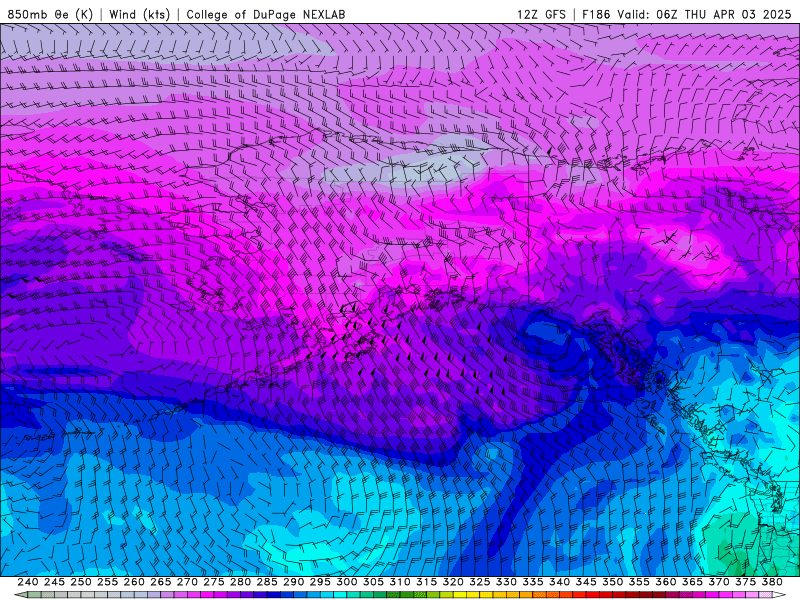The height and width of the screenshot is (600, 800).
Task: Click the 'F186' forecast hour label
Action: pos(596,14)
